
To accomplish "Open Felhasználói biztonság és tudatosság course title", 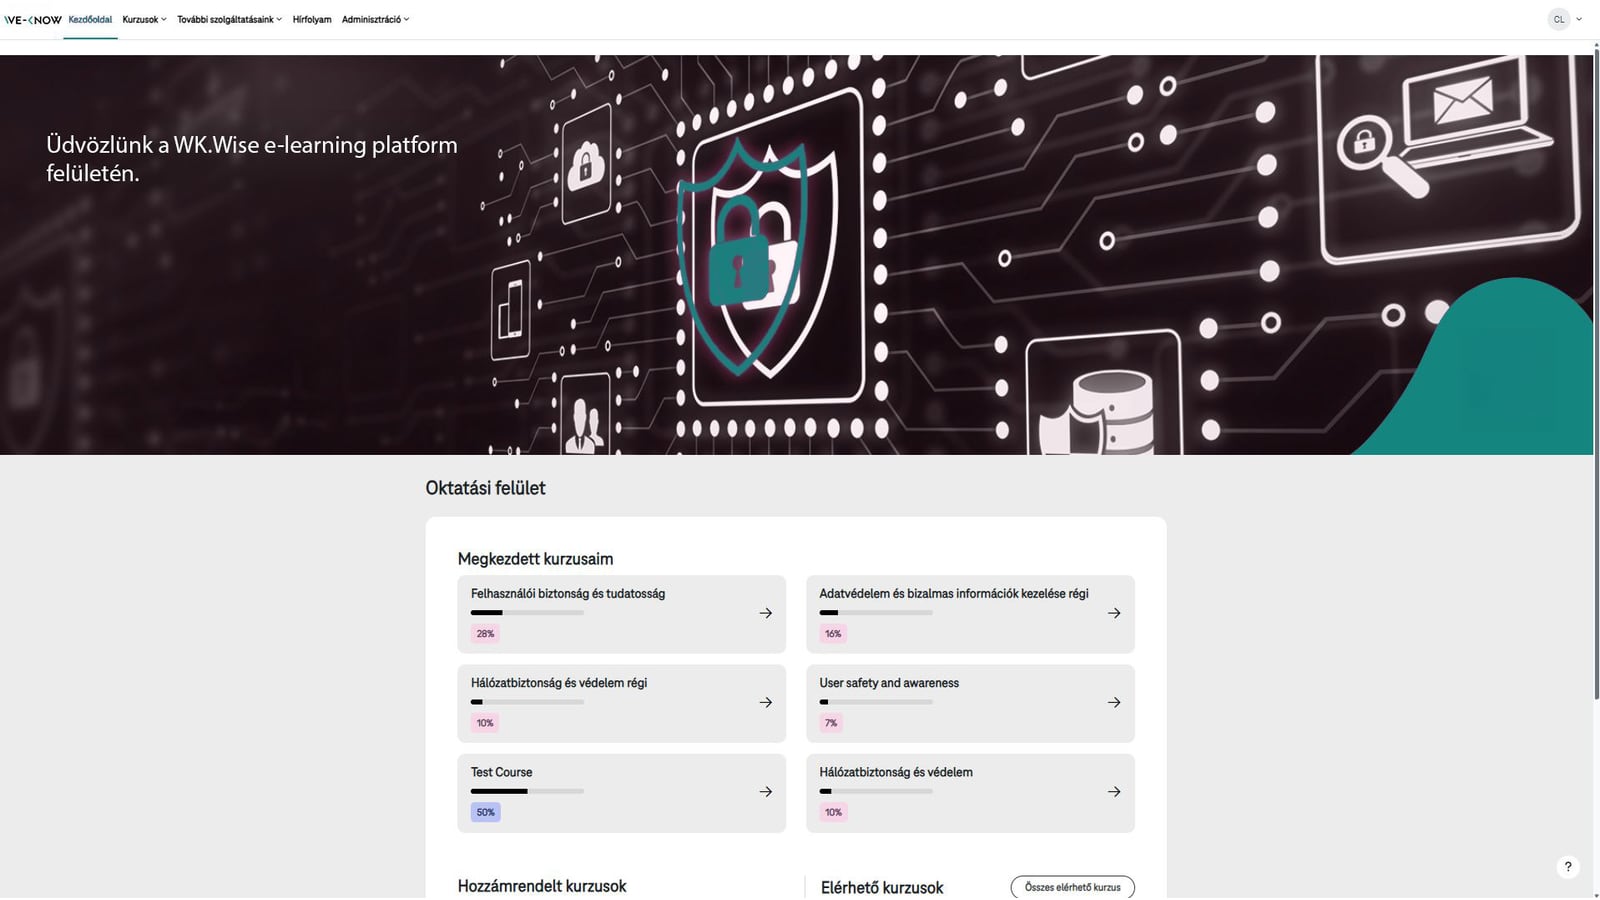I will [568, 594].
